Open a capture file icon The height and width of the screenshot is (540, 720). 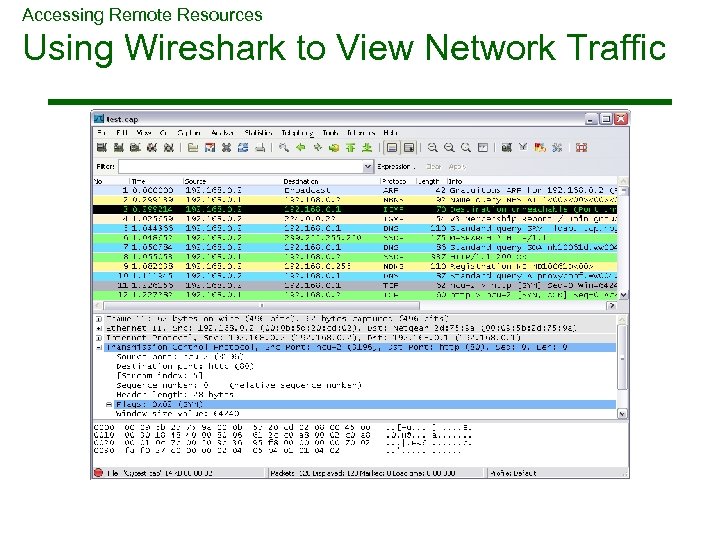click(x=193, y=147)
